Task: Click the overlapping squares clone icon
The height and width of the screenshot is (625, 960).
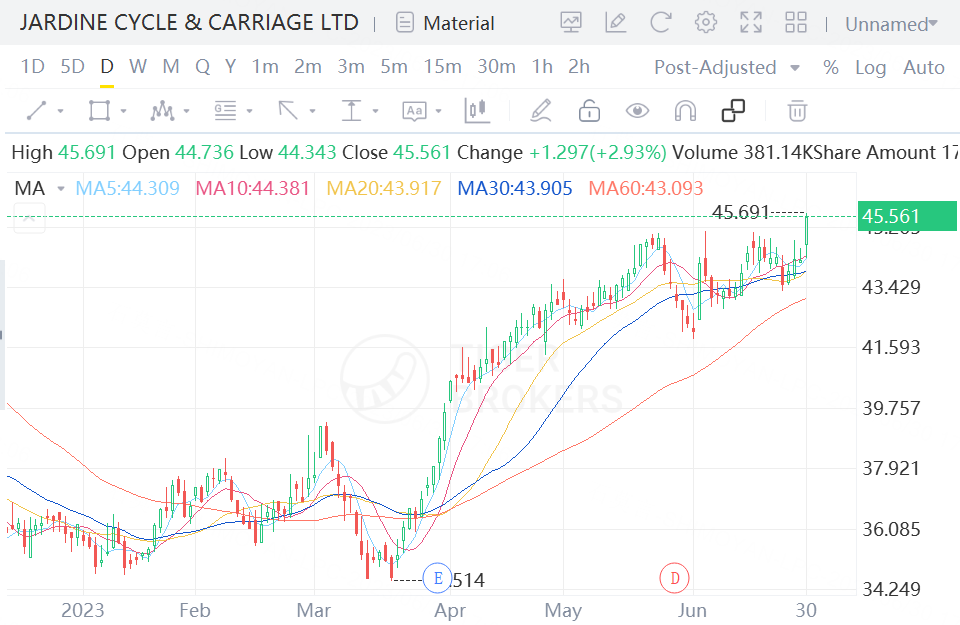Action: click(733, 111)
